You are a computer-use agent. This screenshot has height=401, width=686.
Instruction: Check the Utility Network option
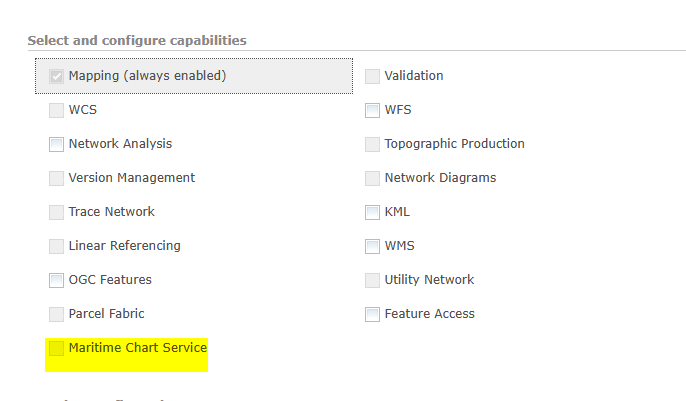[372, 280]
